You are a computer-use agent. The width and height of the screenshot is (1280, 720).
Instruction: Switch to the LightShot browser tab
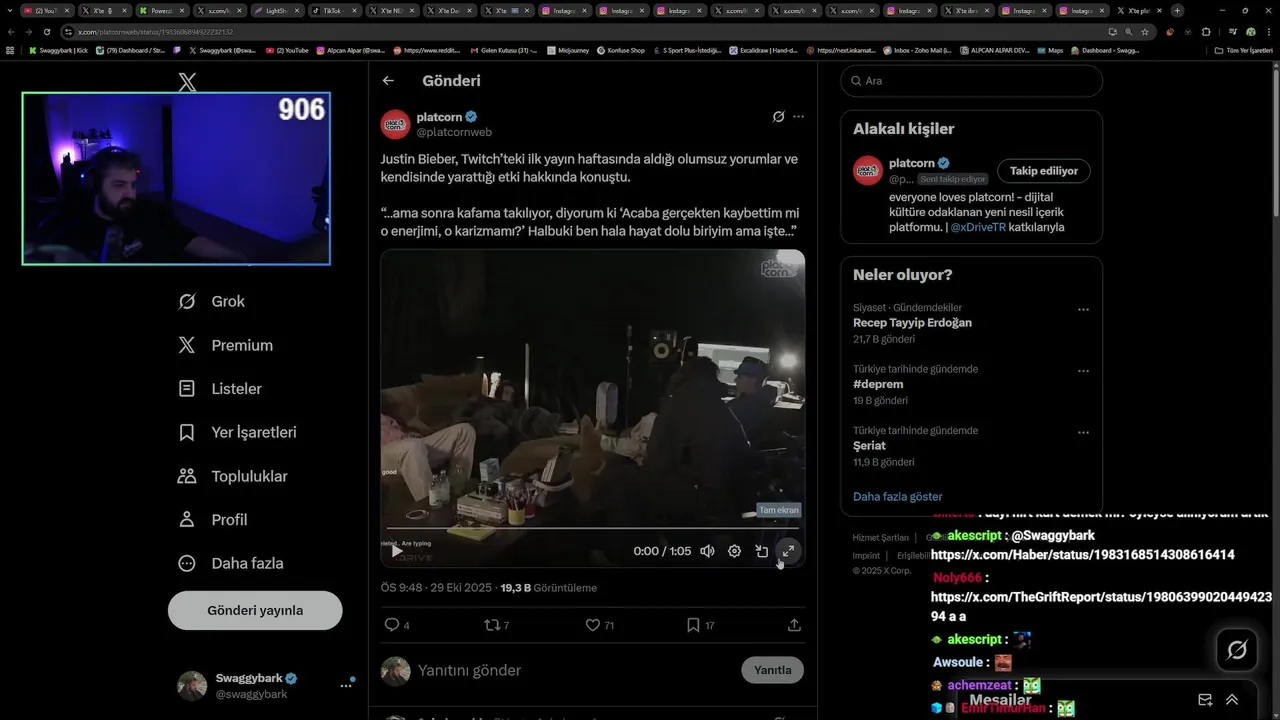277,10
